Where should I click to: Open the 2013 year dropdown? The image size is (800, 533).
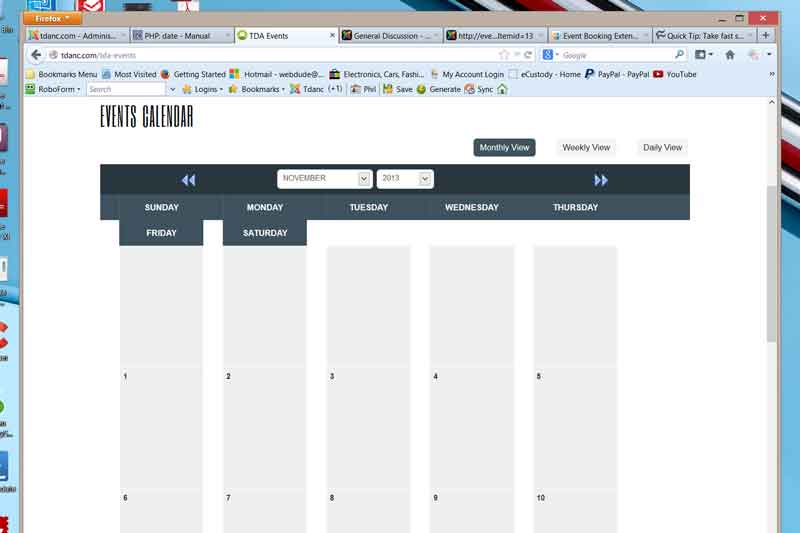(x=405, y=179)
